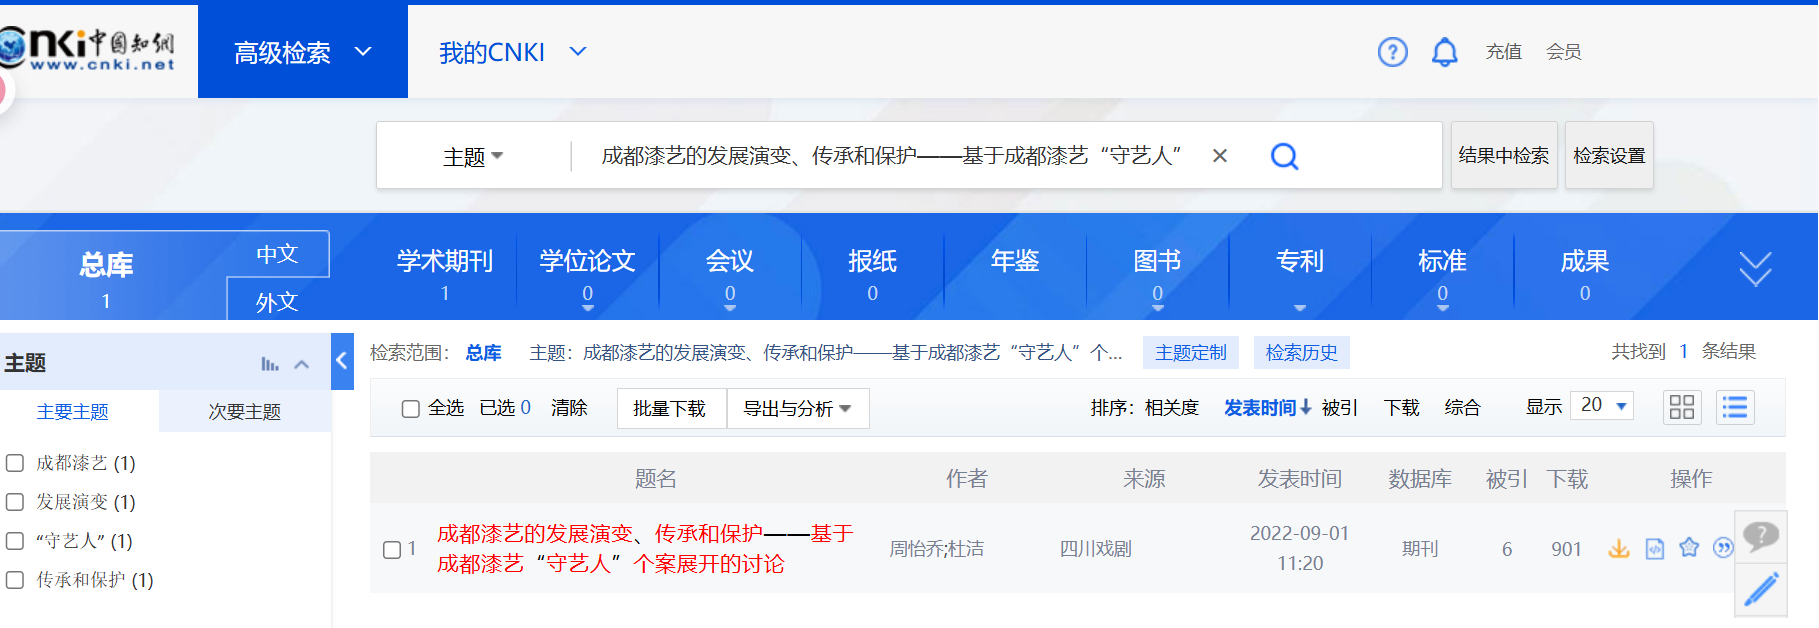Open the display count 20 dropdown

1601,405
